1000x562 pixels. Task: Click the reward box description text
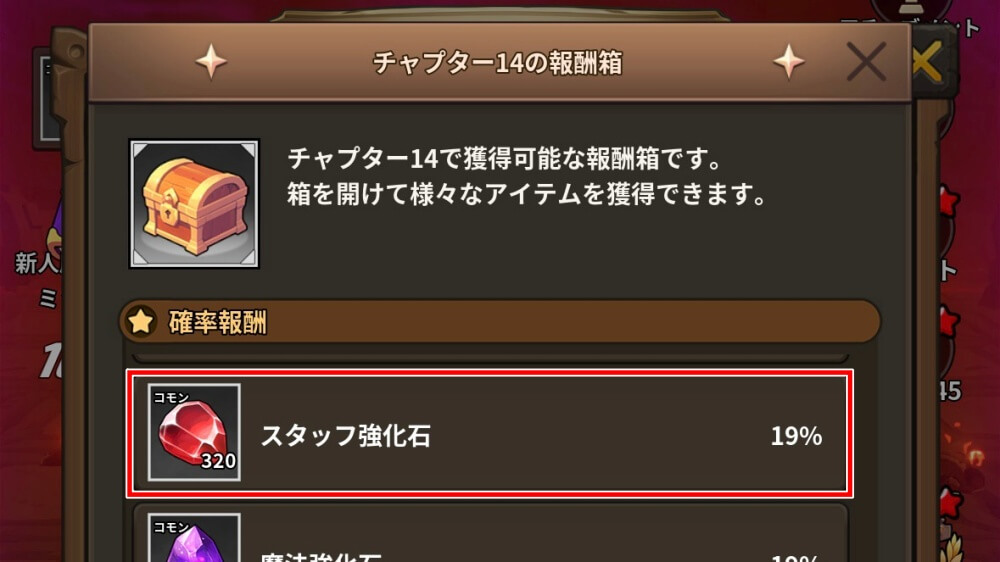point(526,176)
